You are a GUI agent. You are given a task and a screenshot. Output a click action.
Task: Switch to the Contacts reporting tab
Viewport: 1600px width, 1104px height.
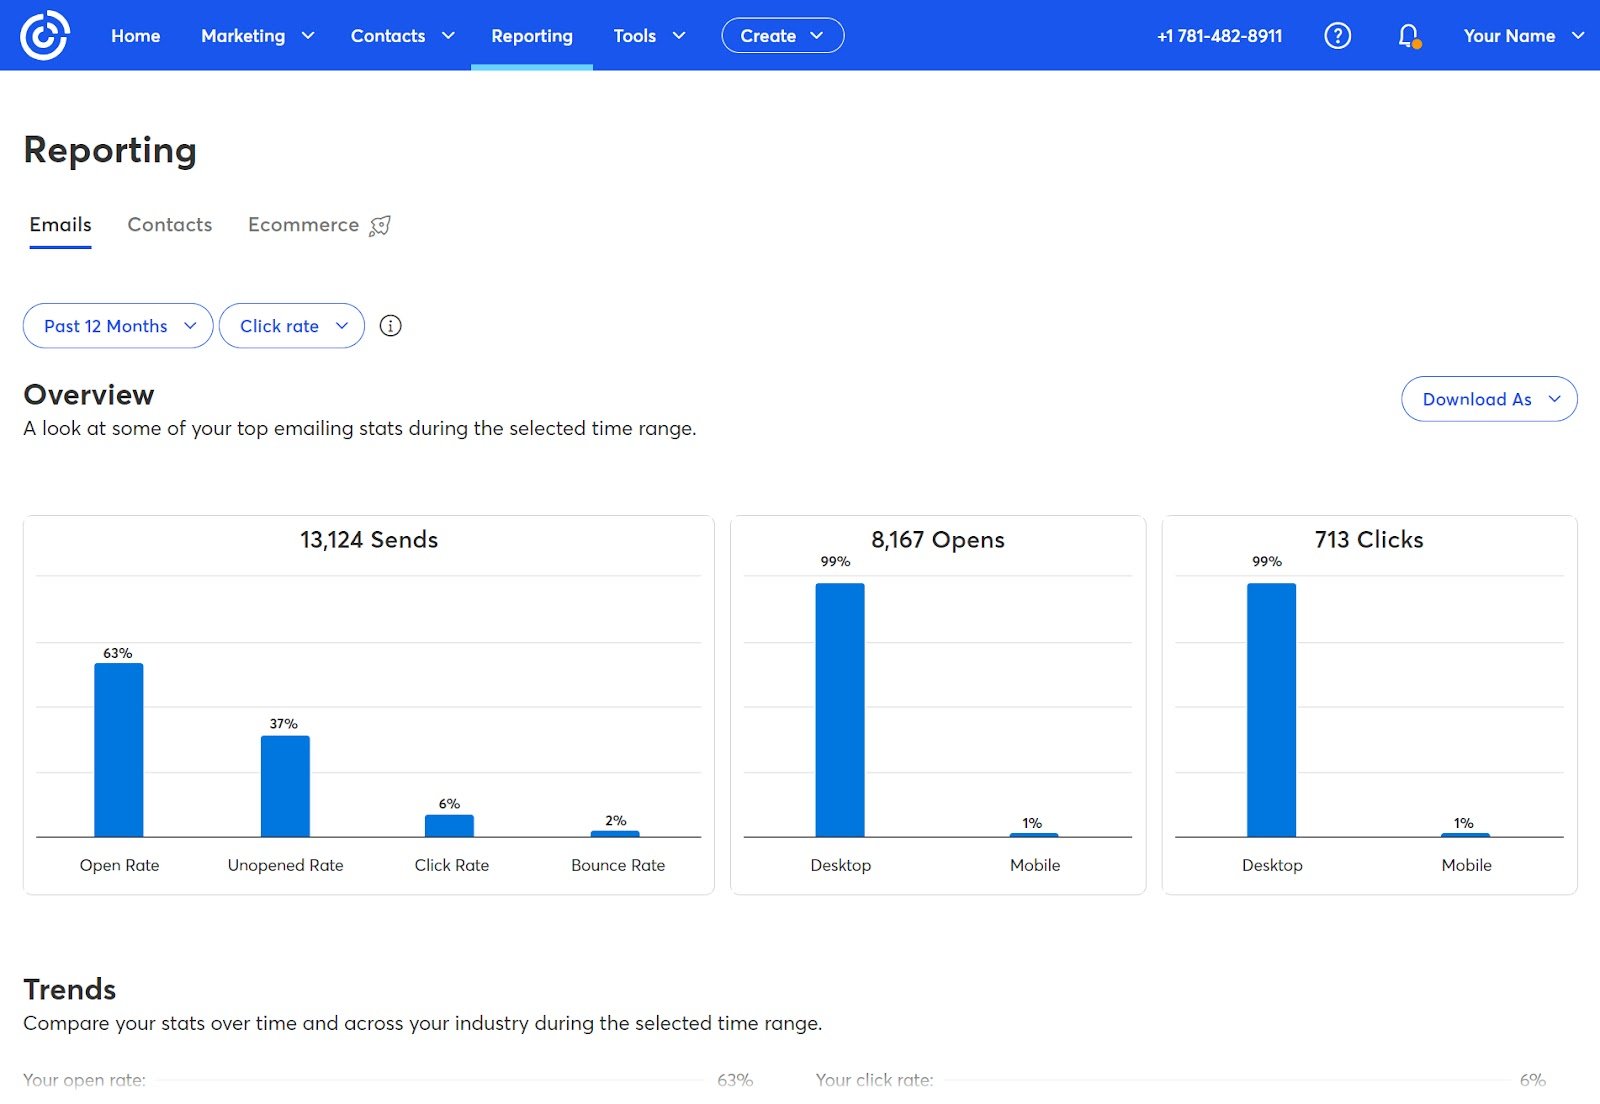(x=169, y=224)
